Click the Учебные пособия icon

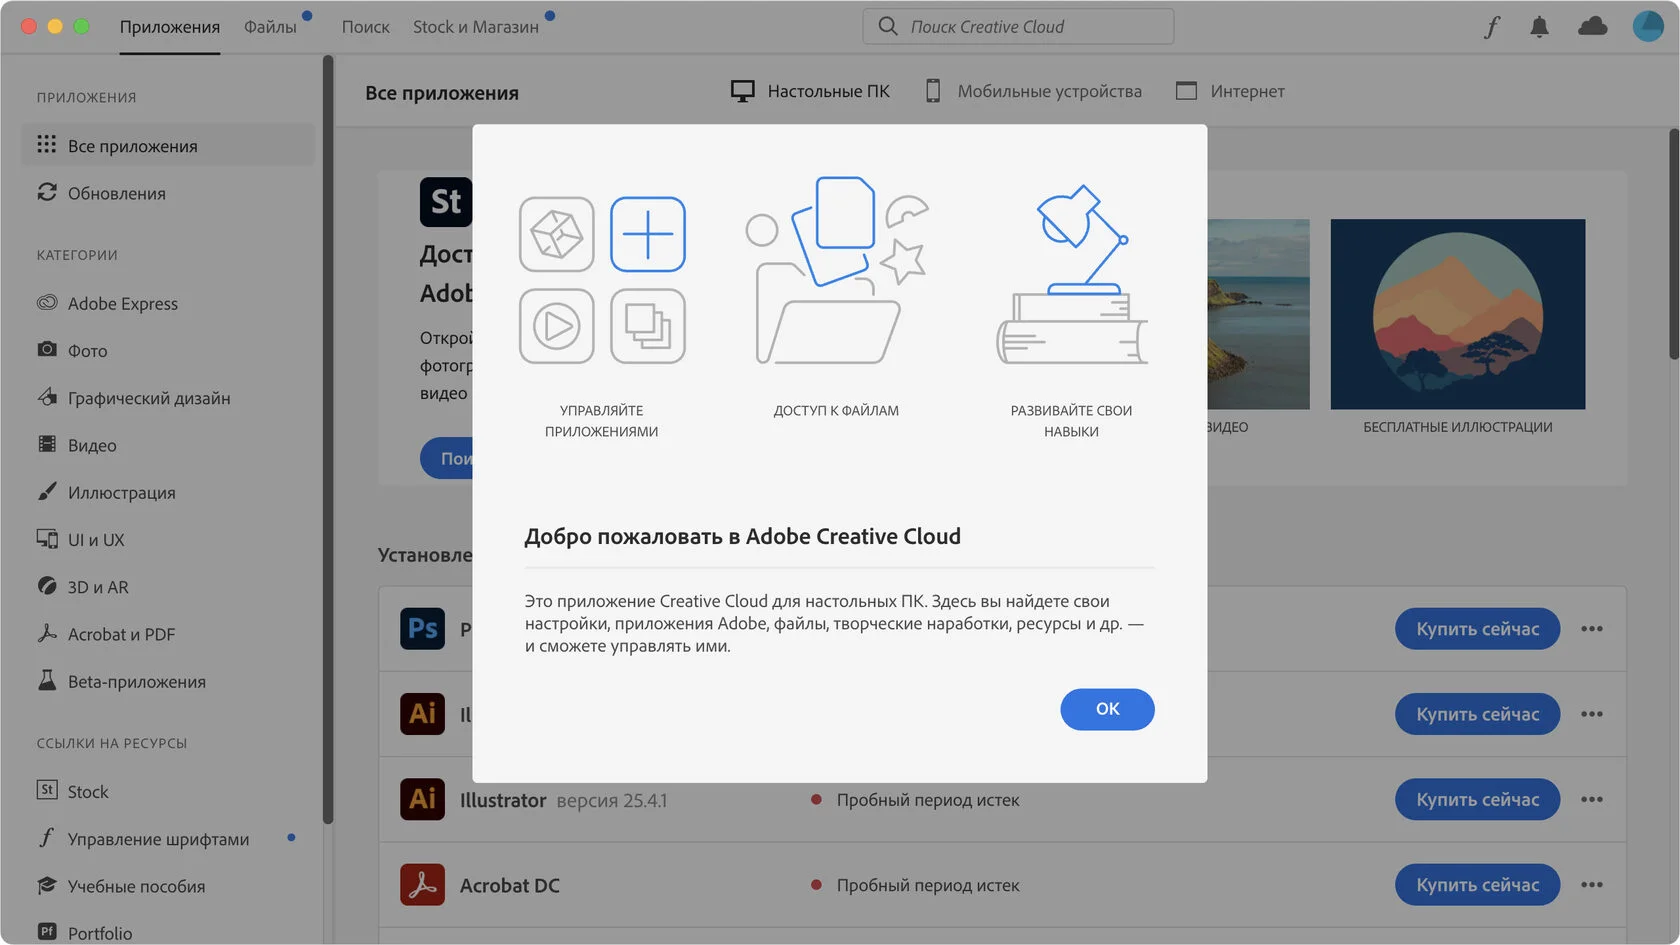click(47, 885)
